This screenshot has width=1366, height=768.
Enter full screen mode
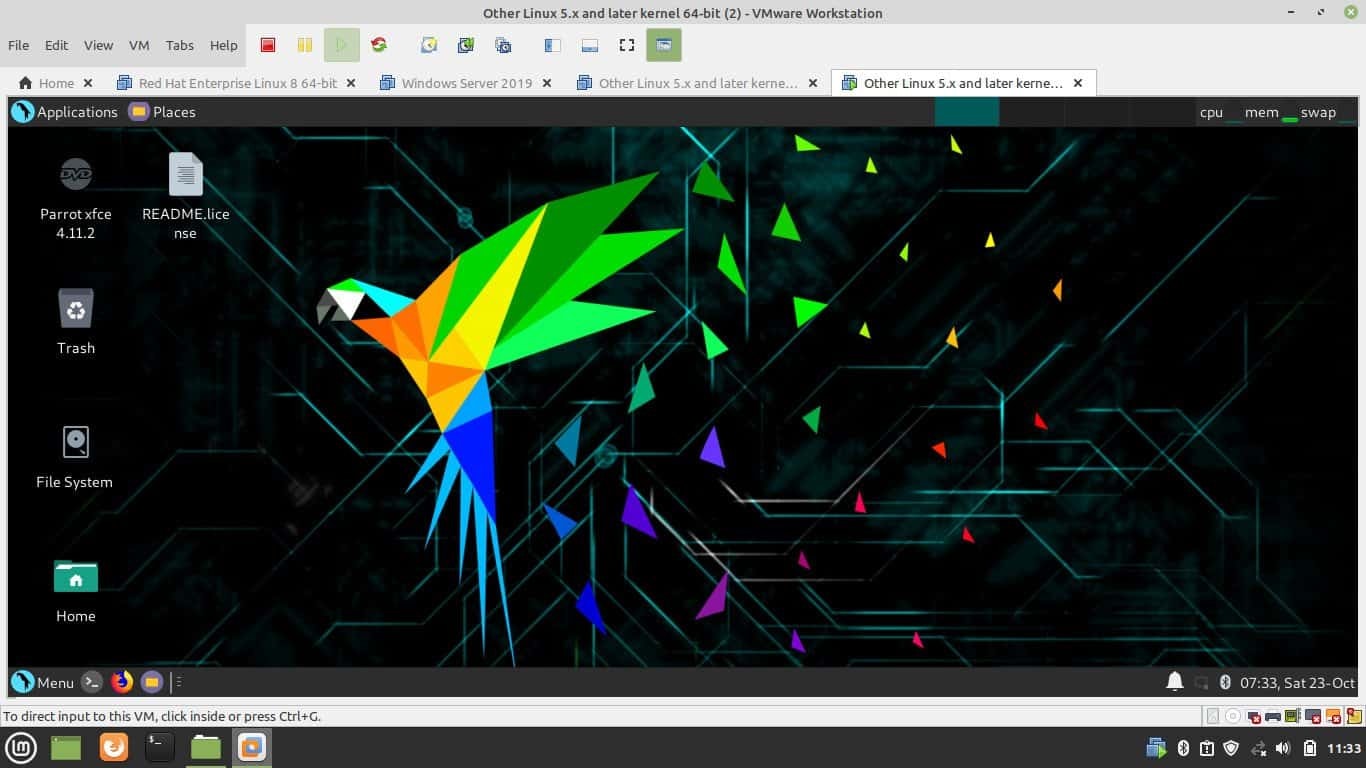coord(627,45)
